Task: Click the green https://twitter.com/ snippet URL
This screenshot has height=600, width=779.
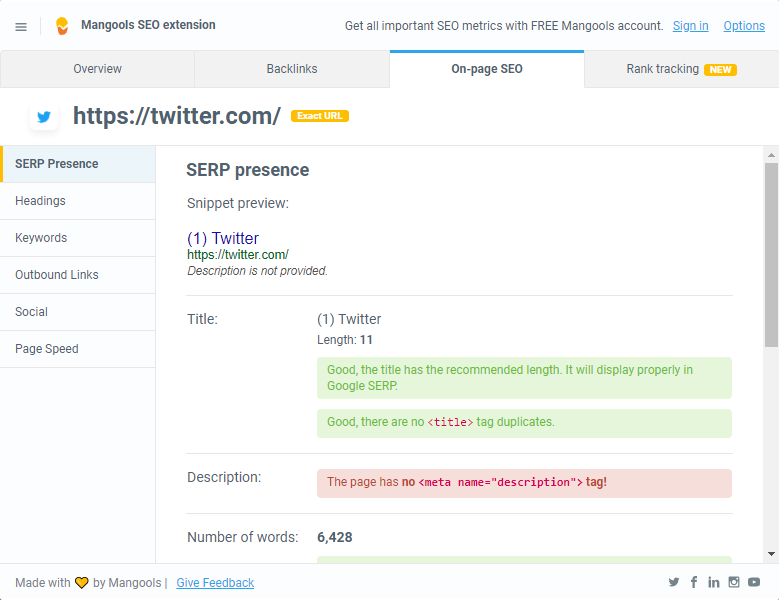Action: click(x=237, y=255)
